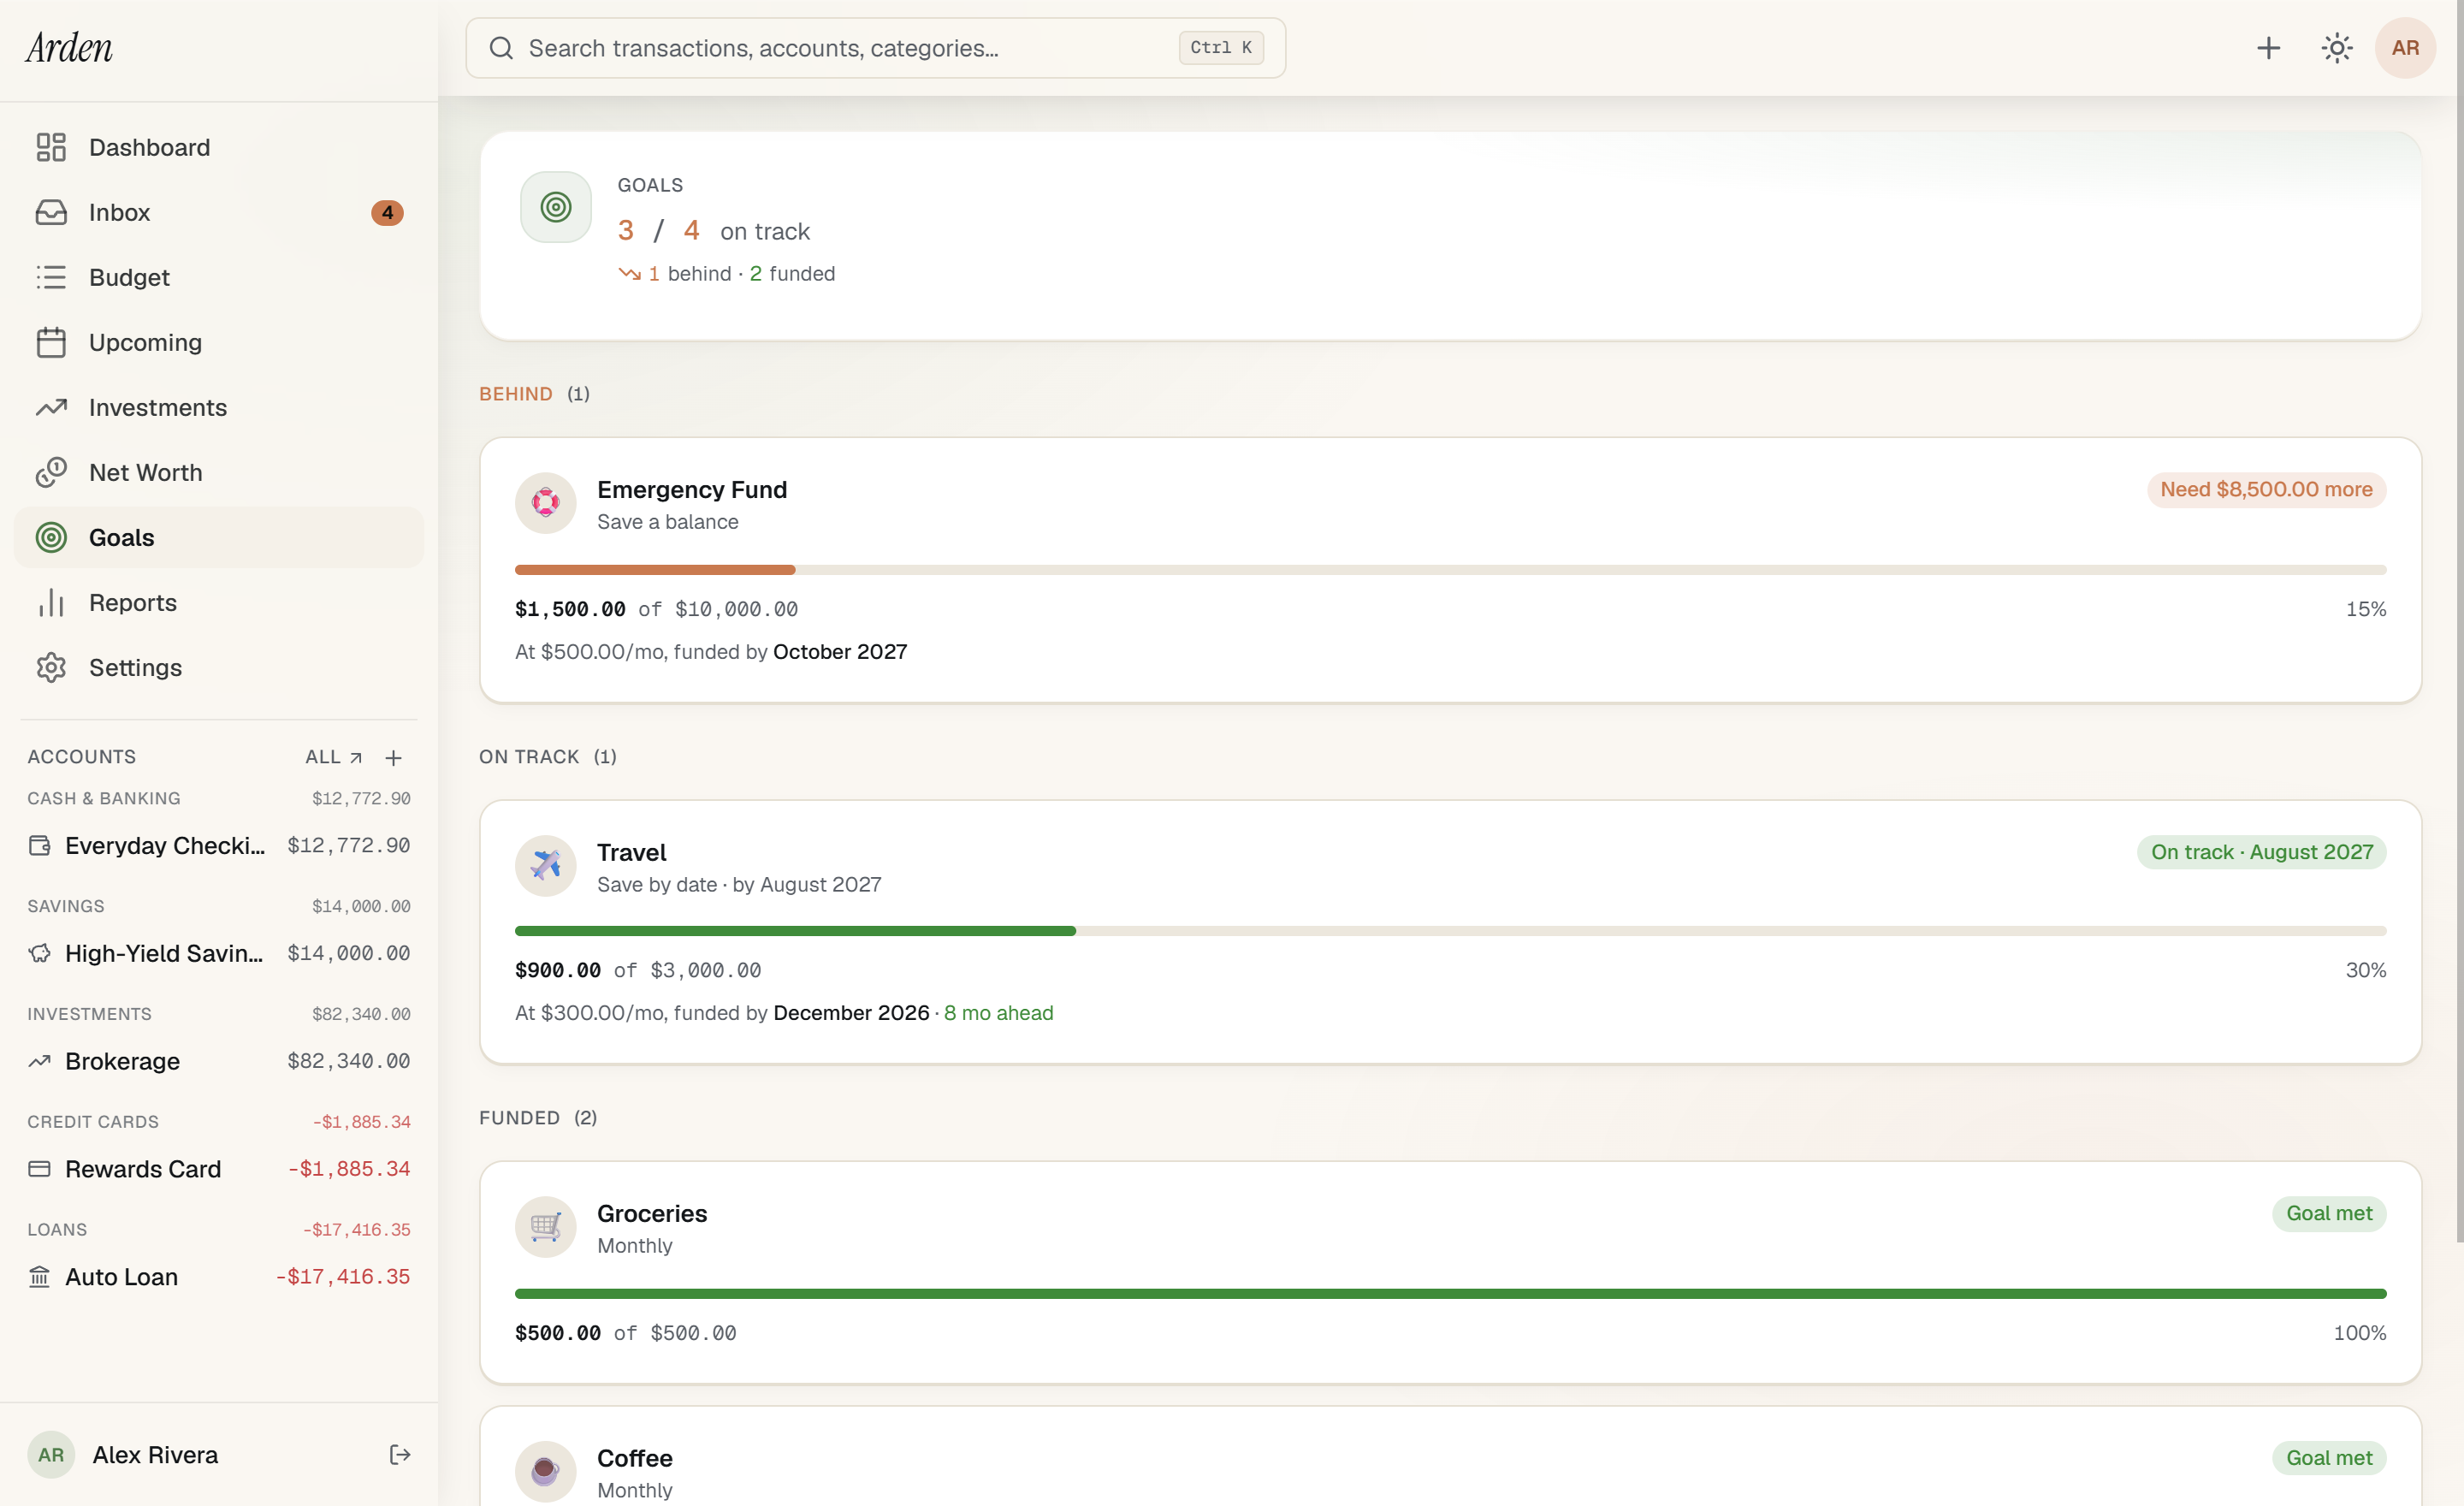
Task: Click the Reports bar chart icon
Action: pyautogui.click(x=51, y=602)
